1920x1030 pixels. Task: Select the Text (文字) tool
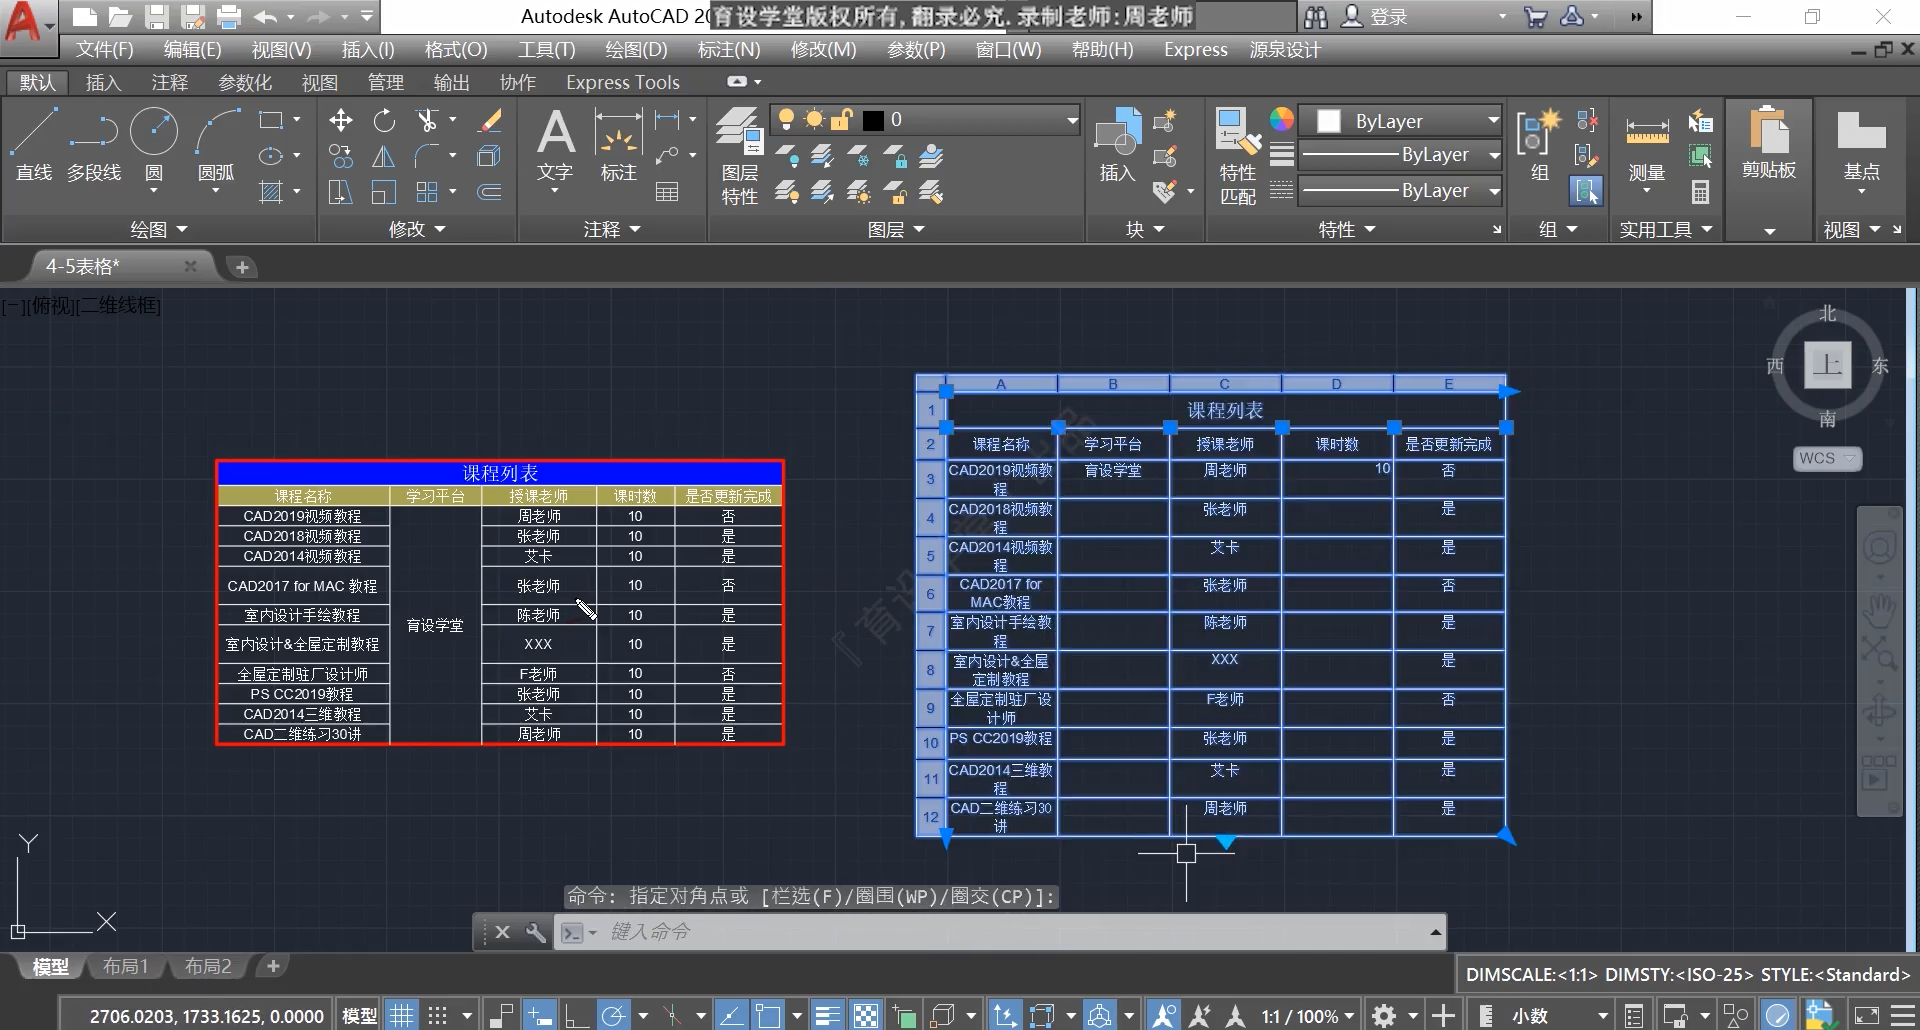[x=555, y=146]
